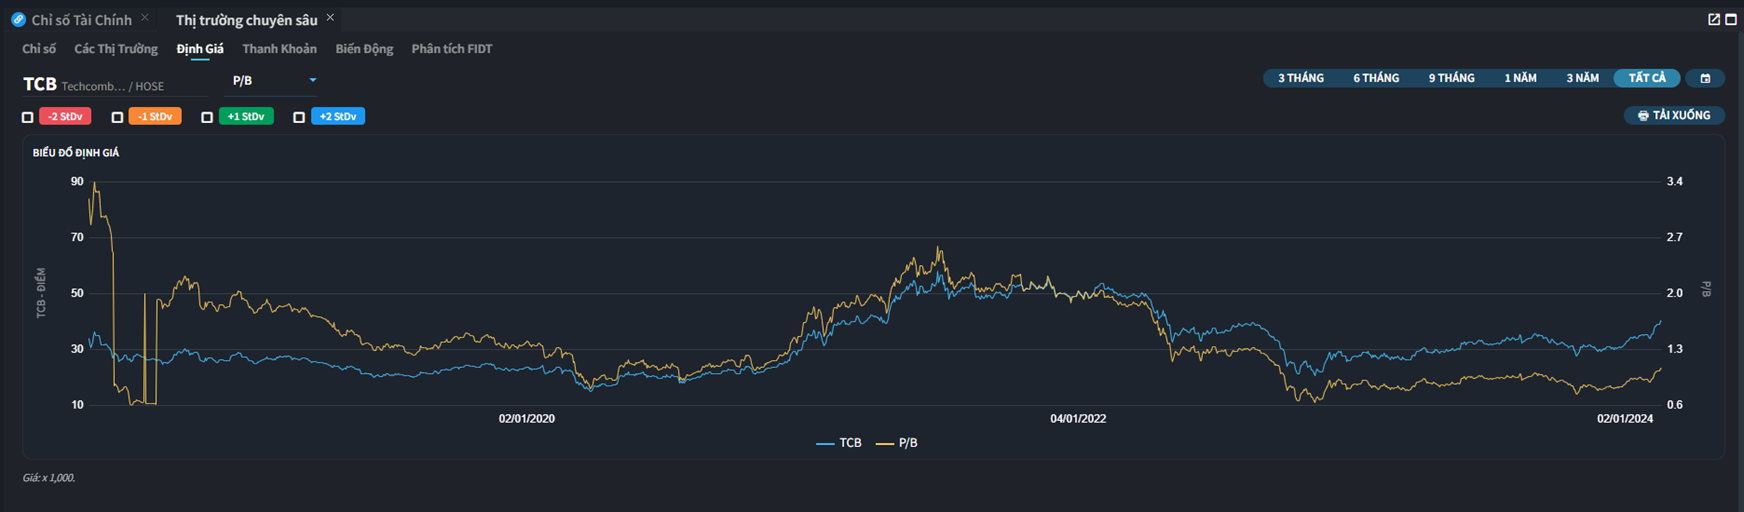This screenshot has width=1744, height=512.
Task: Enable the -2 StDv checkbox
Action: point(28,117)
